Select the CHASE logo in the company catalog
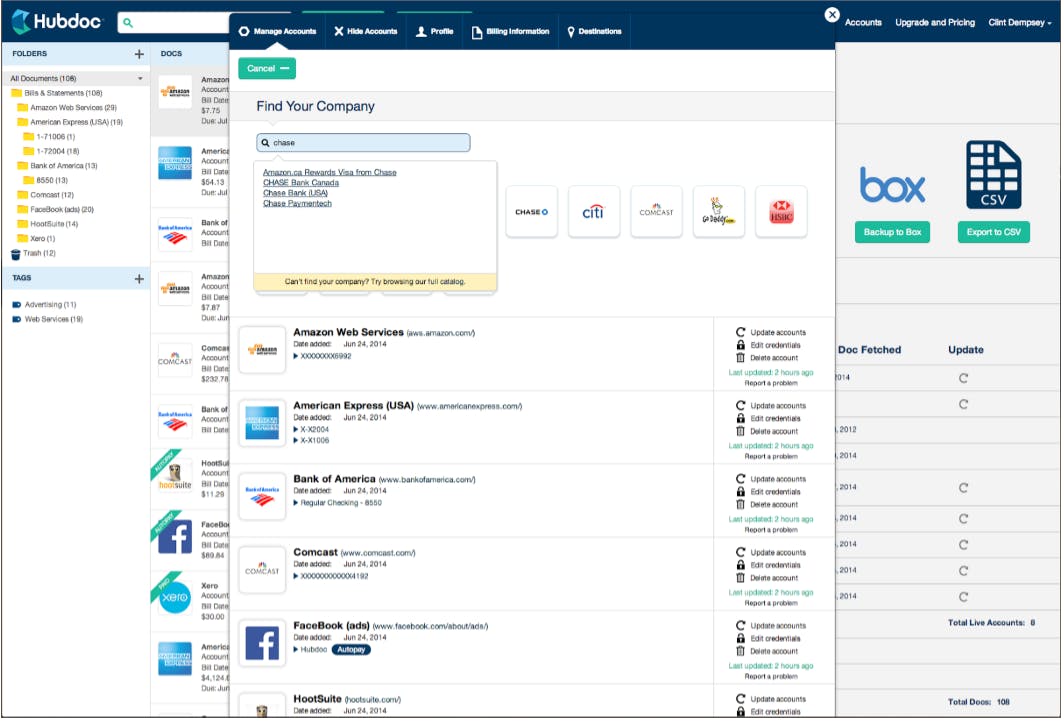This screenshot has width=1064, height=722. [531, 211]
